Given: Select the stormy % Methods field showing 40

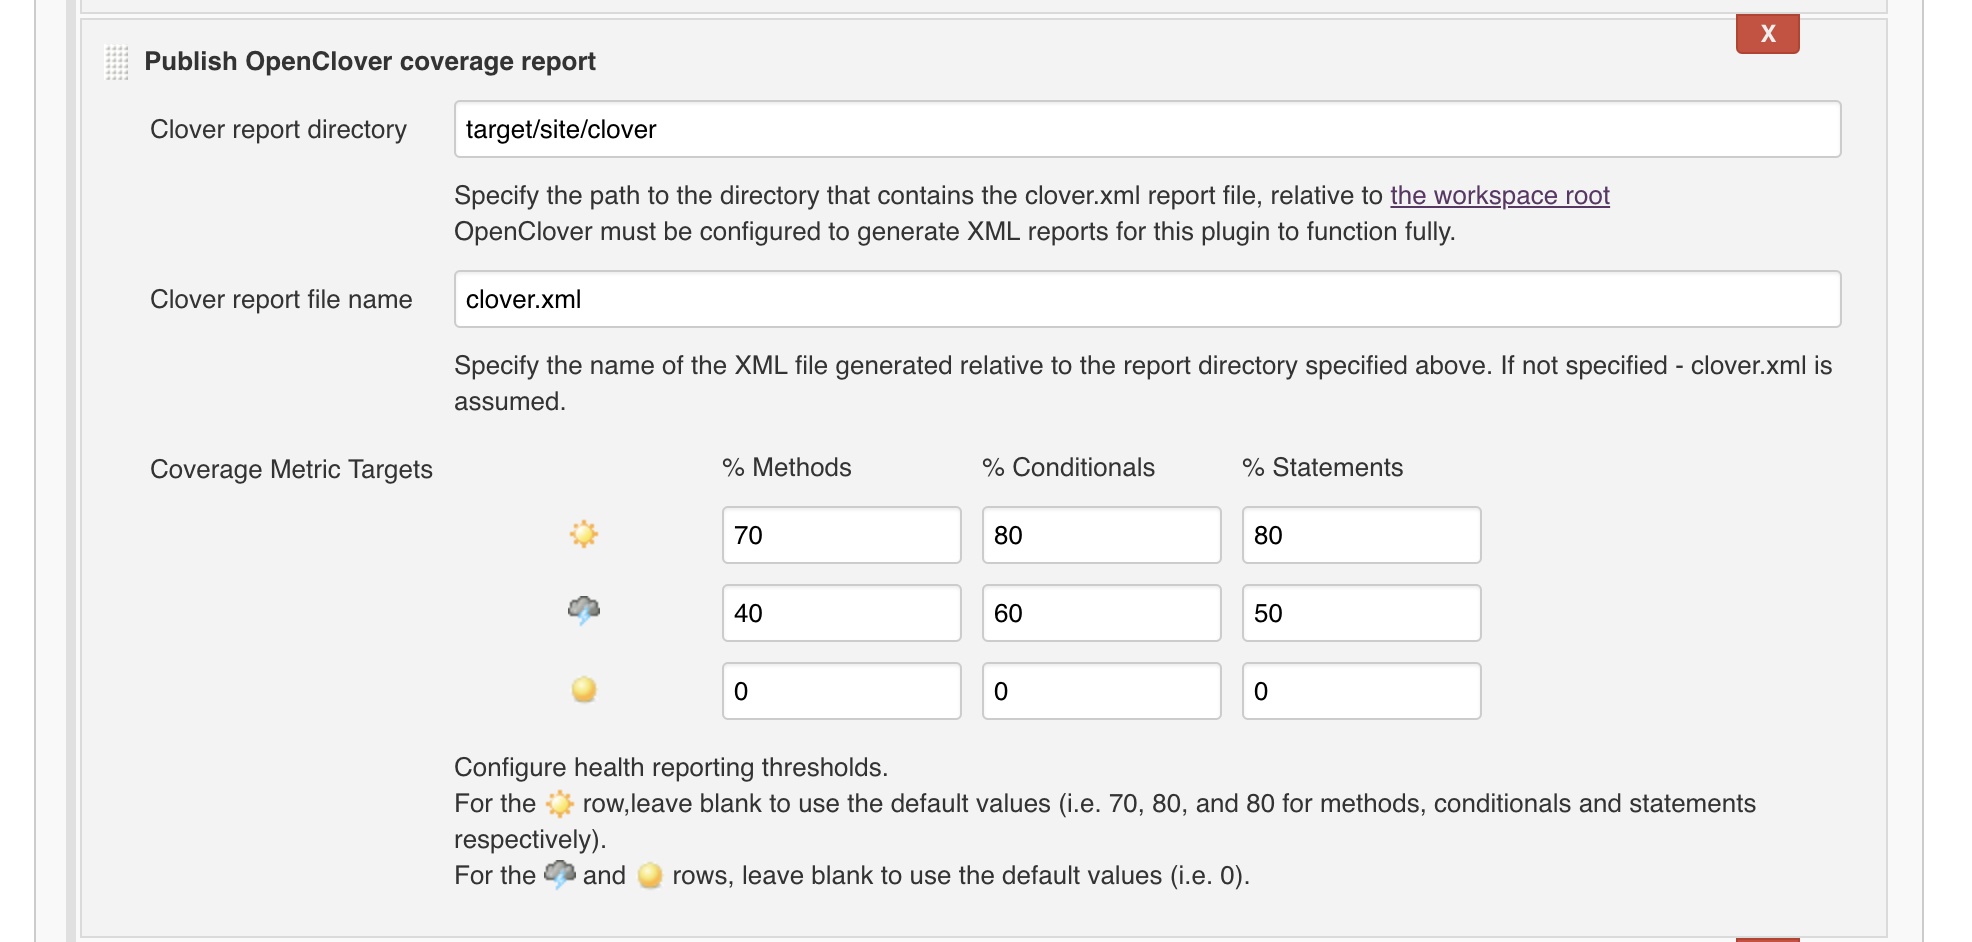Looking at the screenshot, I should click(841, 613).
